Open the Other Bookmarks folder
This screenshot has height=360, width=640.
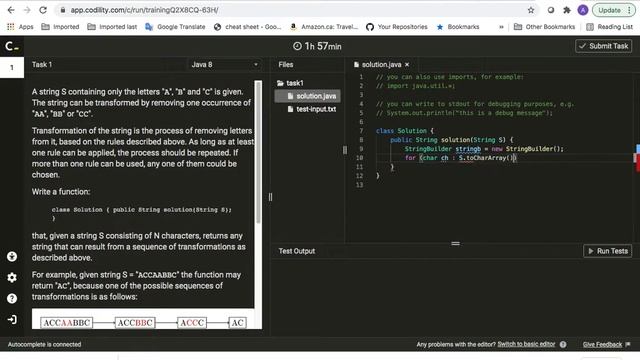(544, 27)
